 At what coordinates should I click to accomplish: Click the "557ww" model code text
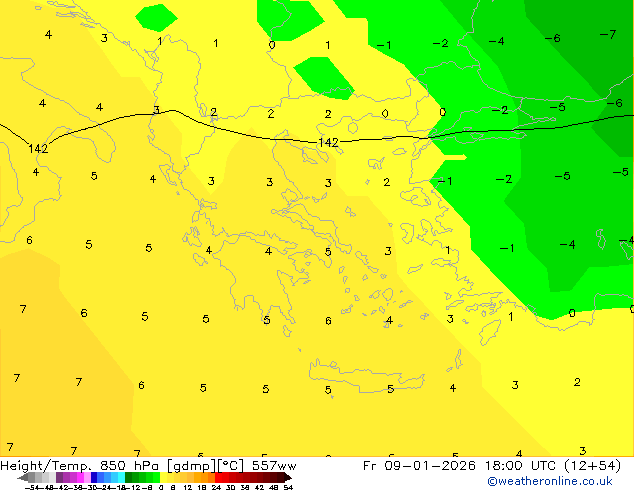274,466
